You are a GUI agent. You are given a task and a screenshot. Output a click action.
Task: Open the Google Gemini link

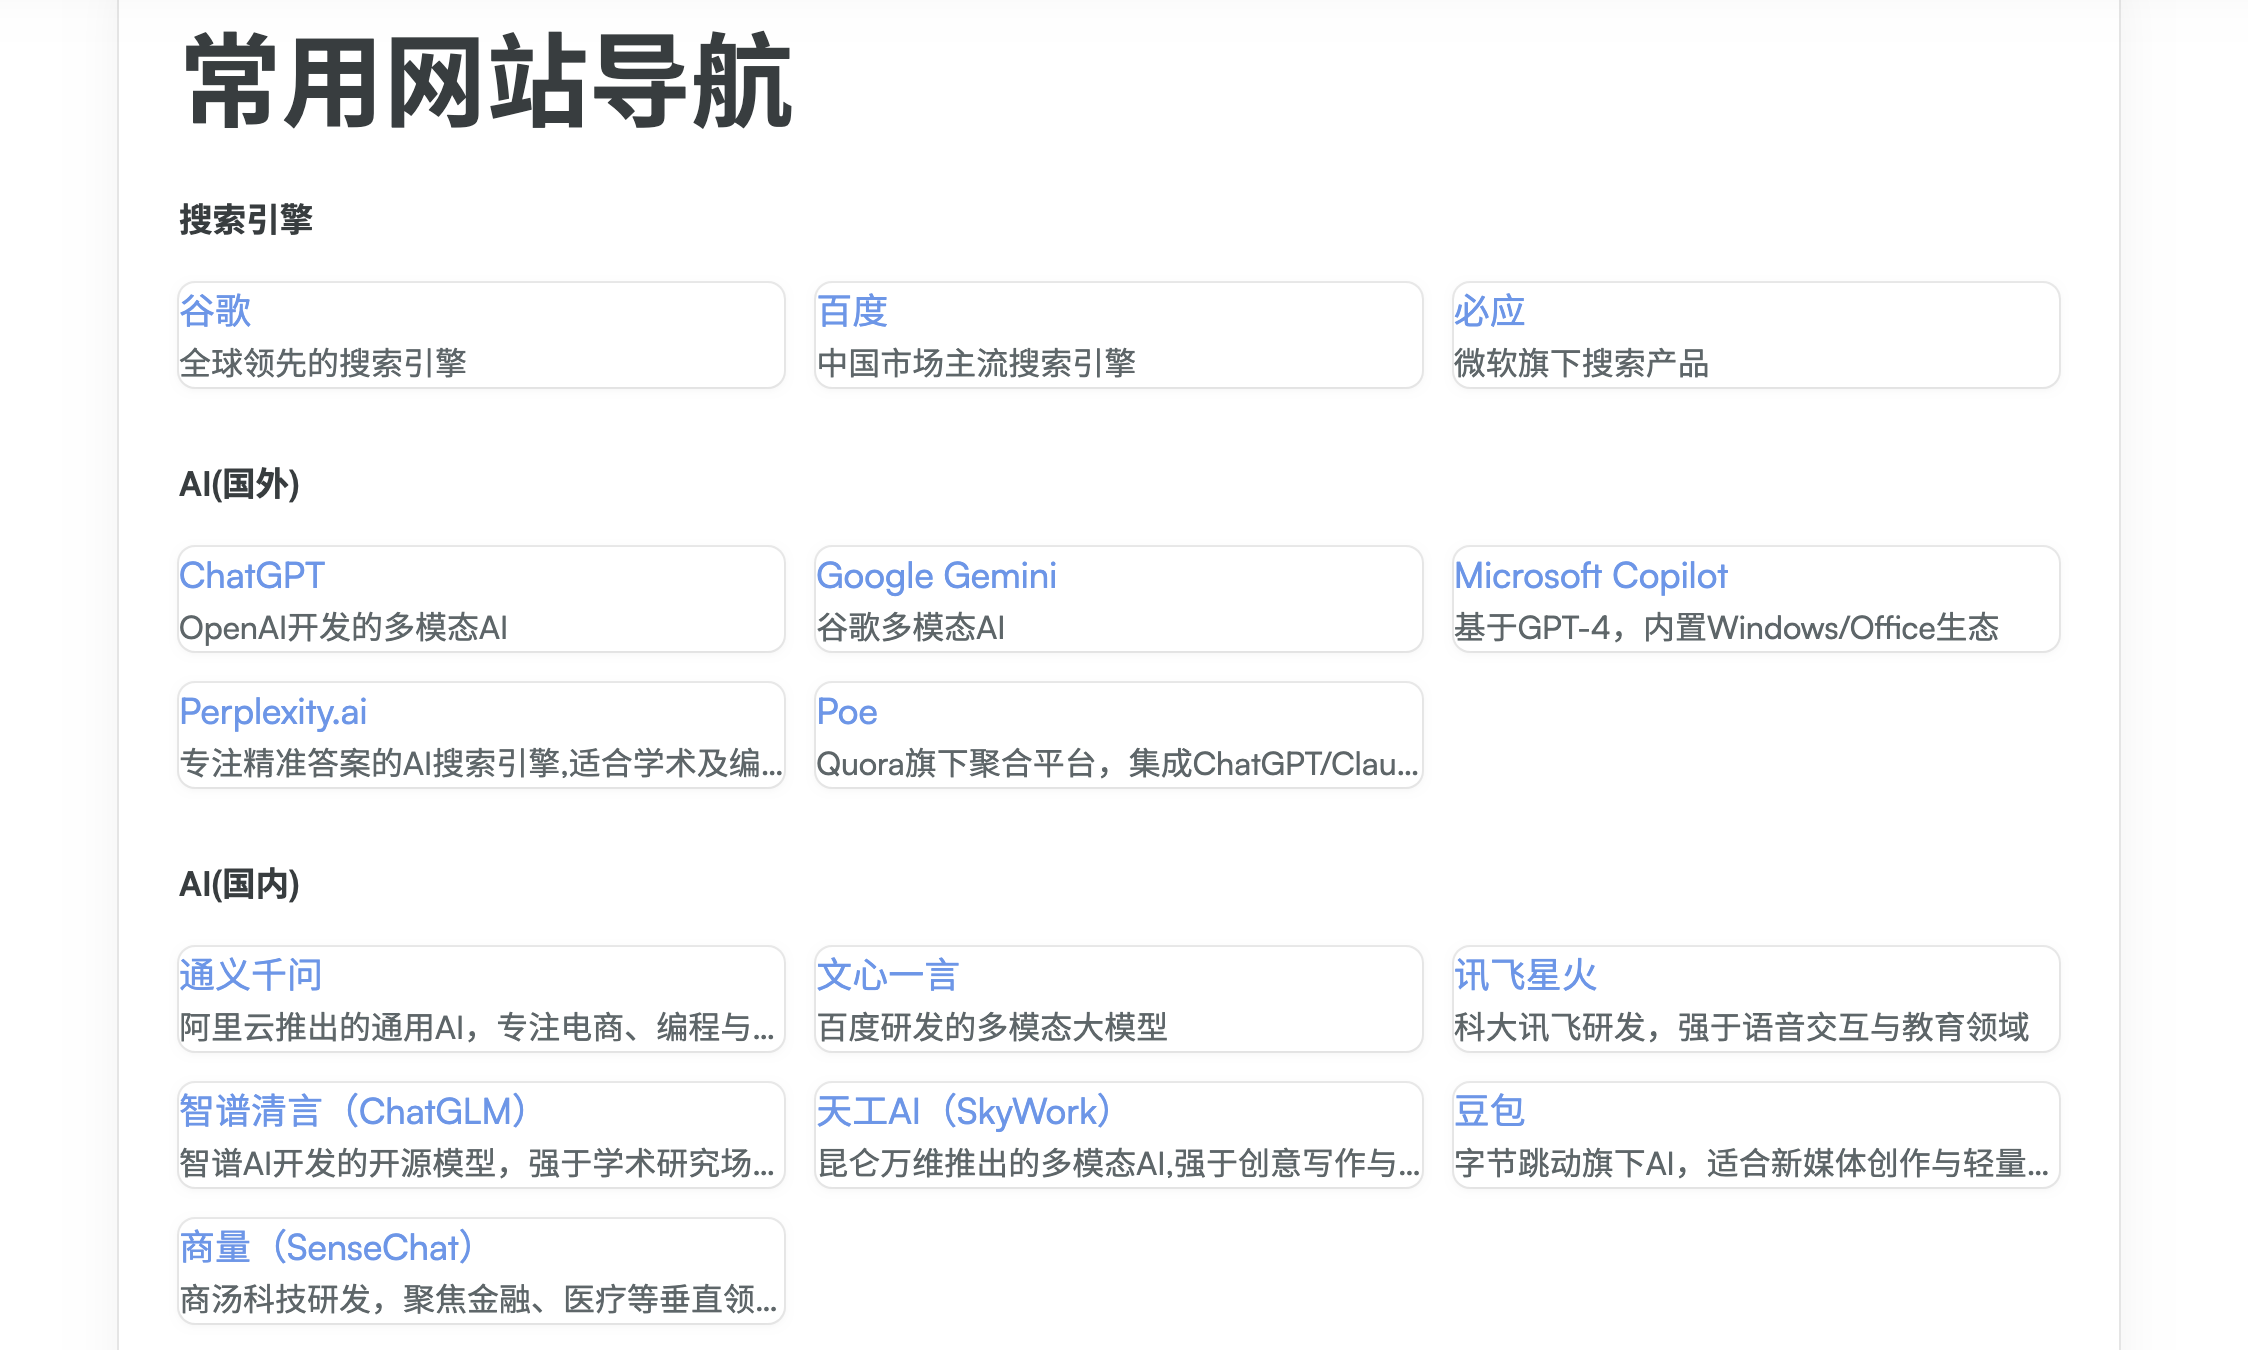pyautogui.click(x=936, y=576)
